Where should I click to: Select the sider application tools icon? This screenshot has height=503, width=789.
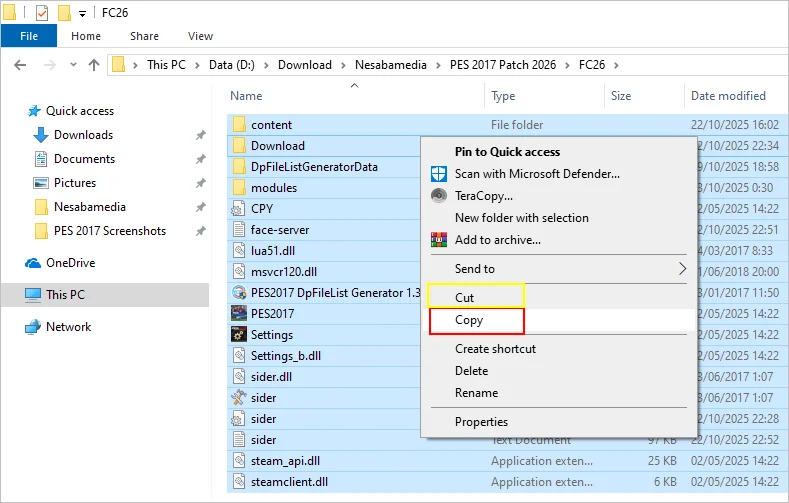(x=239, y=398)
